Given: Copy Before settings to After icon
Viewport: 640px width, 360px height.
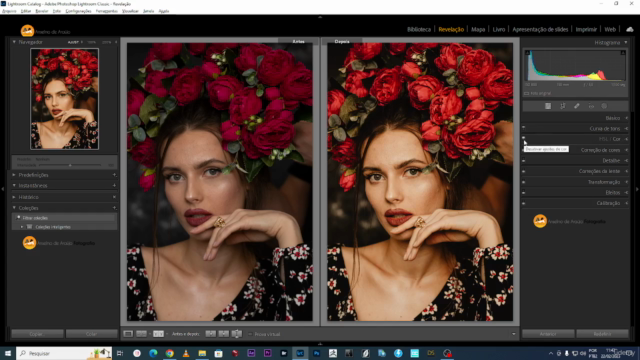Looking at the screenshot, I should point(211,334).
